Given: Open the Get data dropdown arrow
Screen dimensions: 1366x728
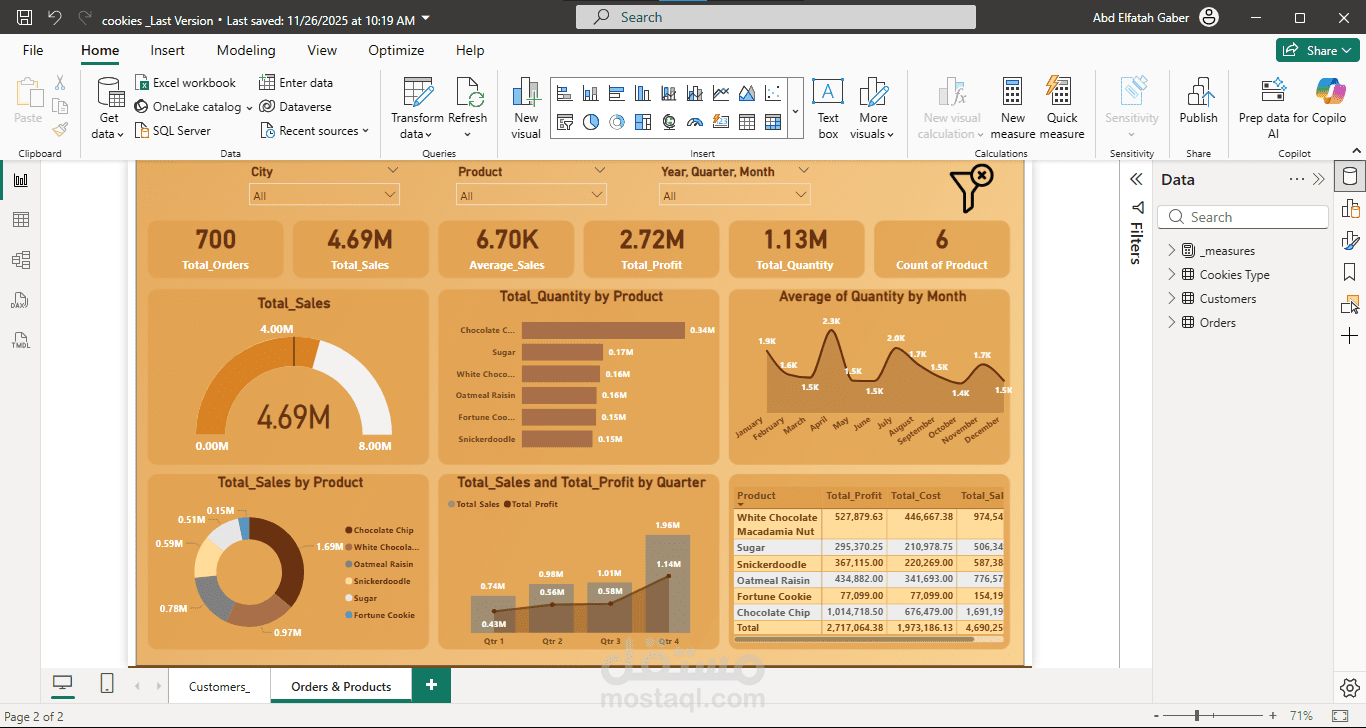Looking at the screenshot, I should point(121,135).
